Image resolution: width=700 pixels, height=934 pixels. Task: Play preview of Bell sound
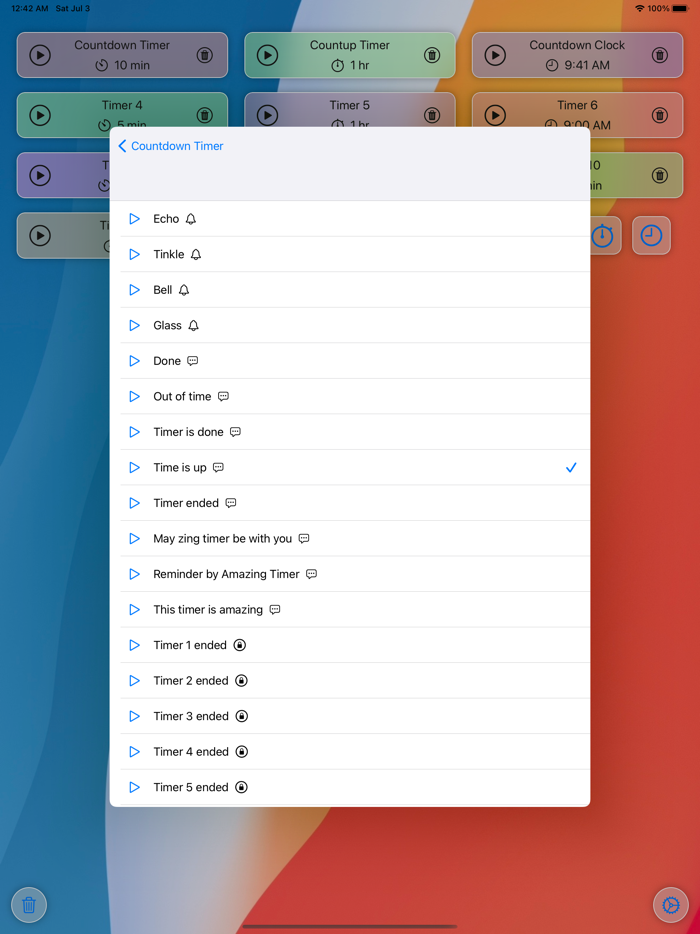coord(135,290)
